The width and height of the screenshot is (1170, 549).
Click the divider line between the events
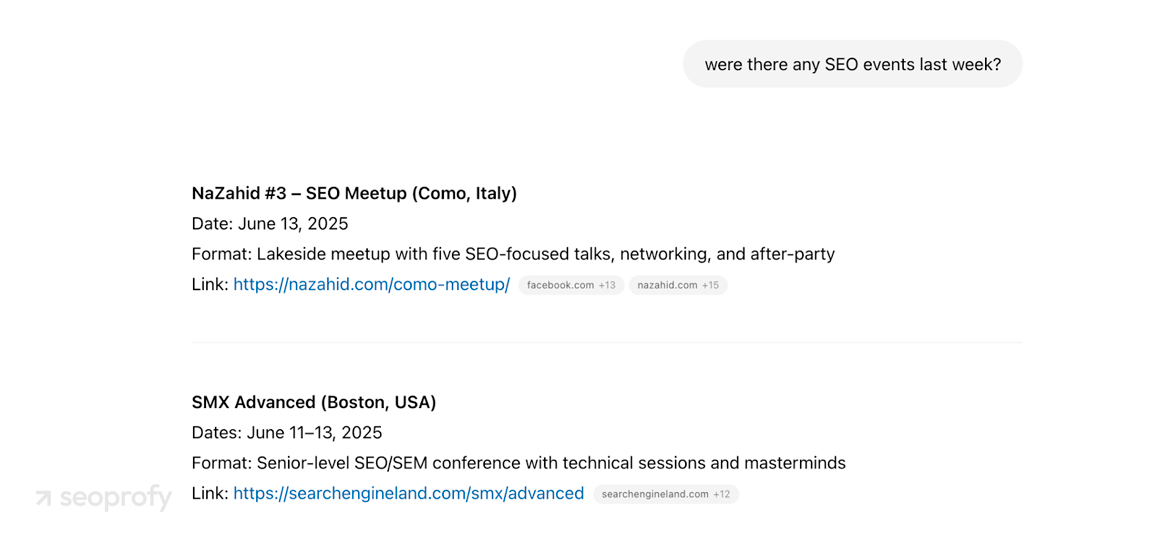tap(607, 342)
